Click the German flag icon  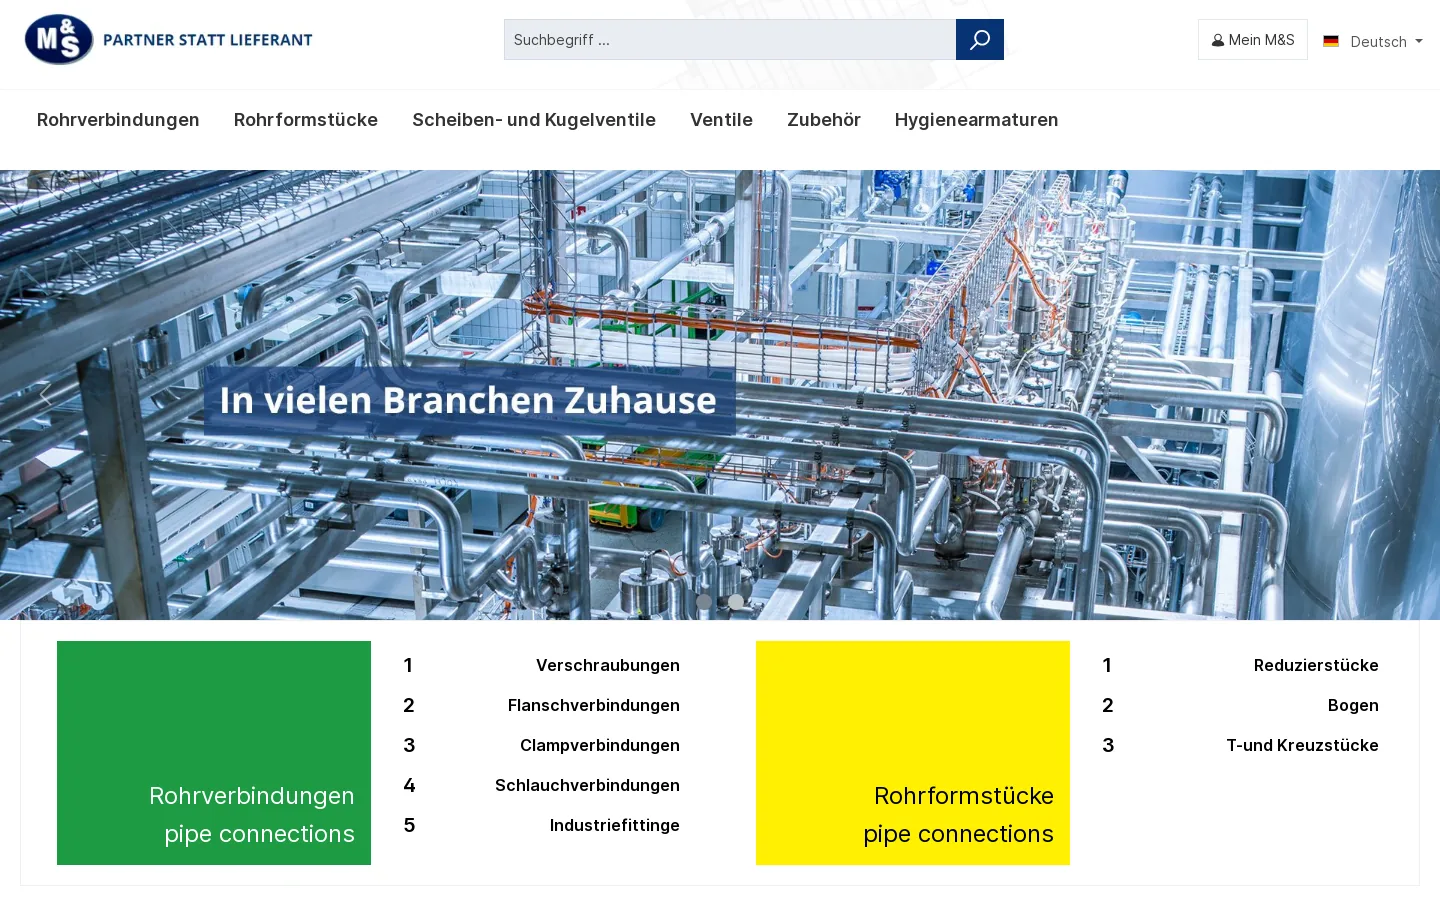point(1331,41)
